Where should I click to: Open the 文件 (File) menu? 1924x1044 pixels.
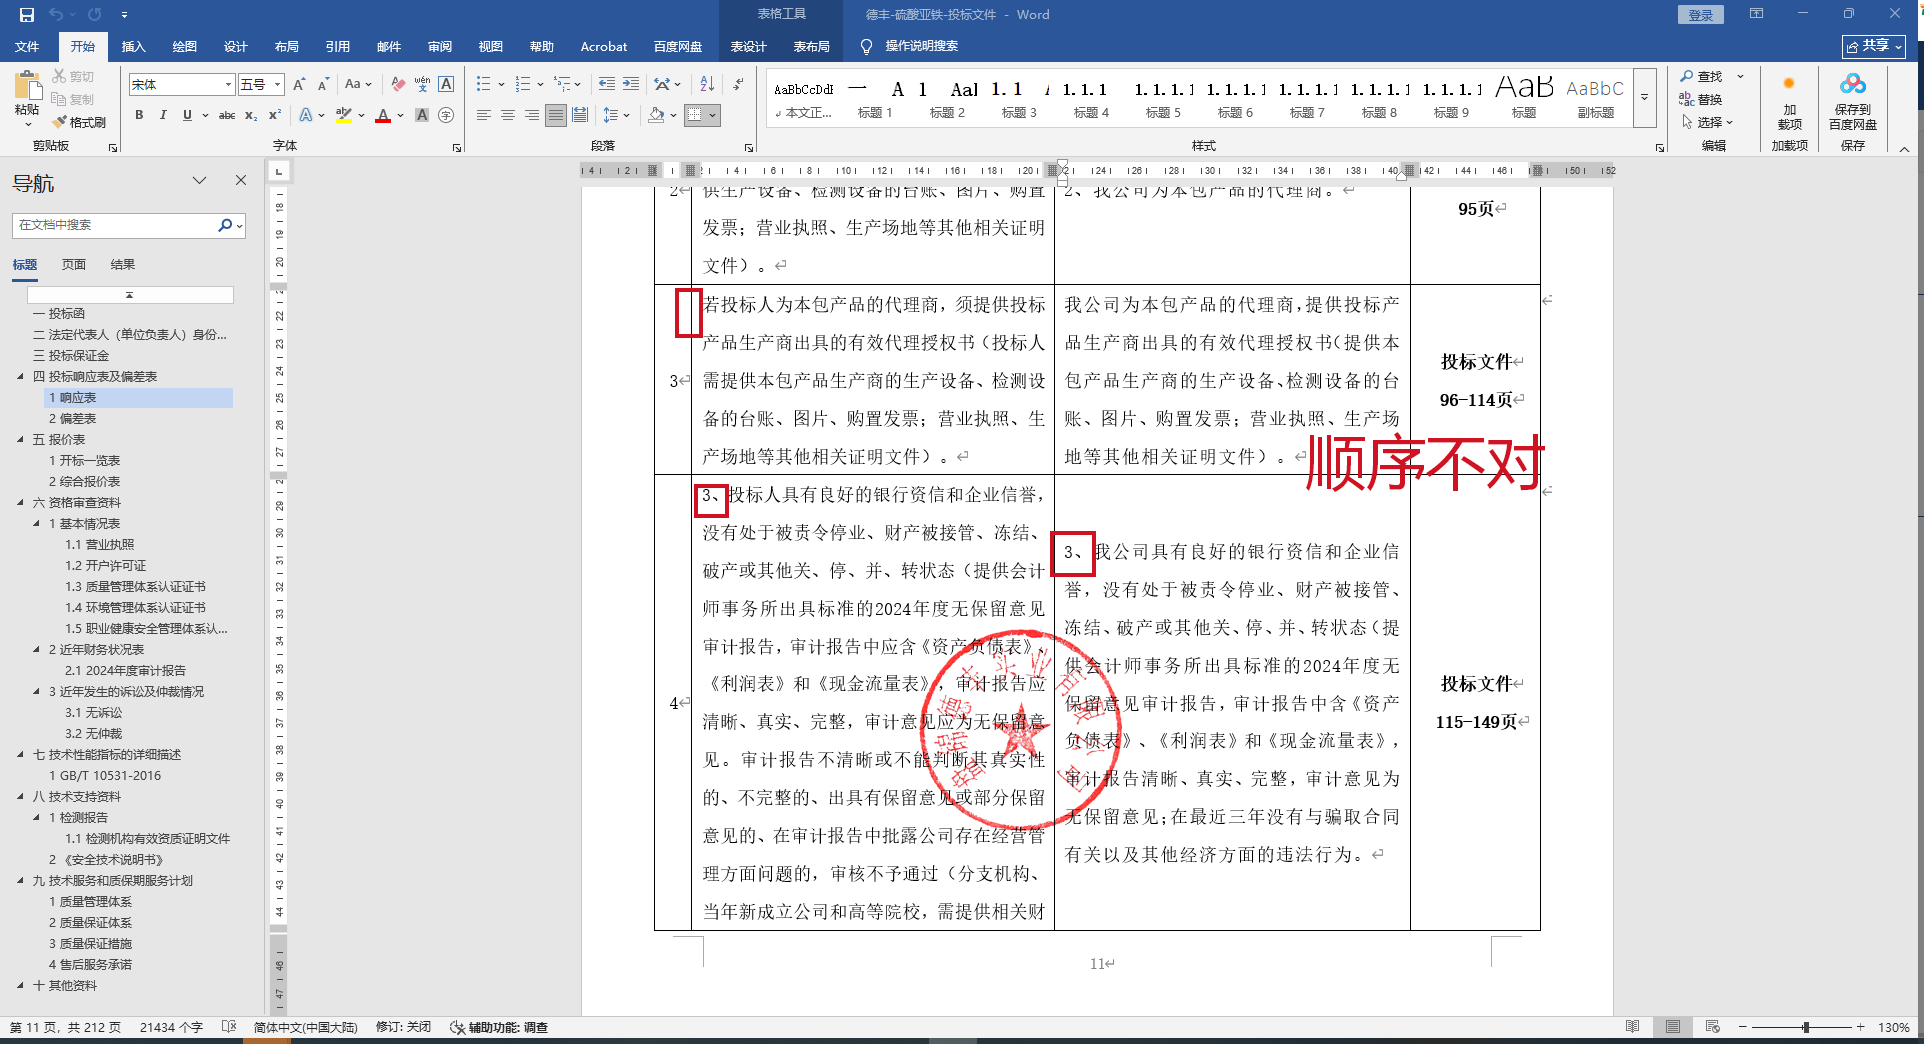point(27,46)
